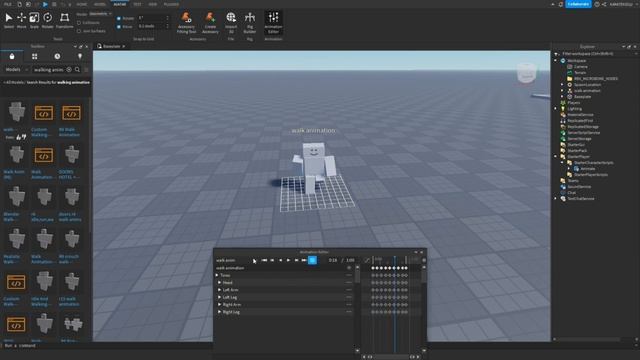
Task: Open Import 3D
Action: point(231,22)
